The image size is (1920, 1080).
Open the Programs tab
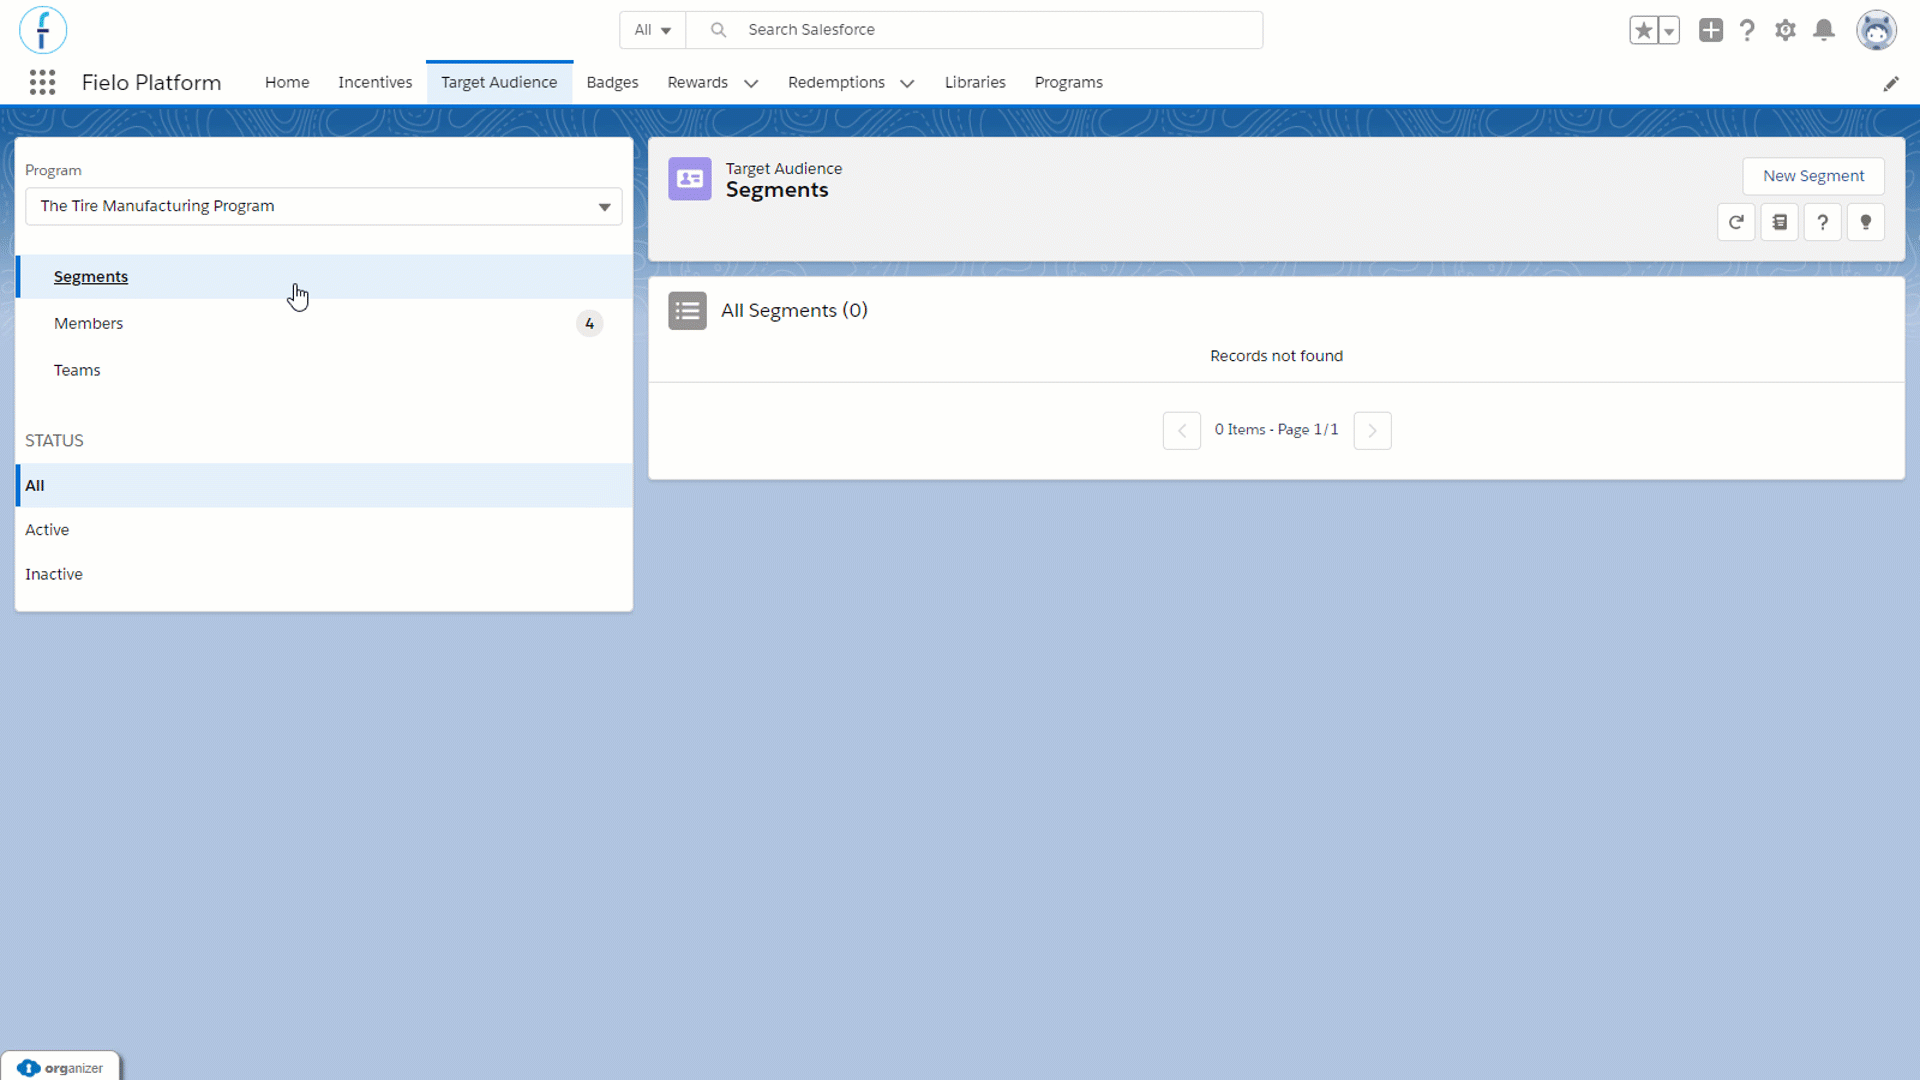tap(1068, 82)
